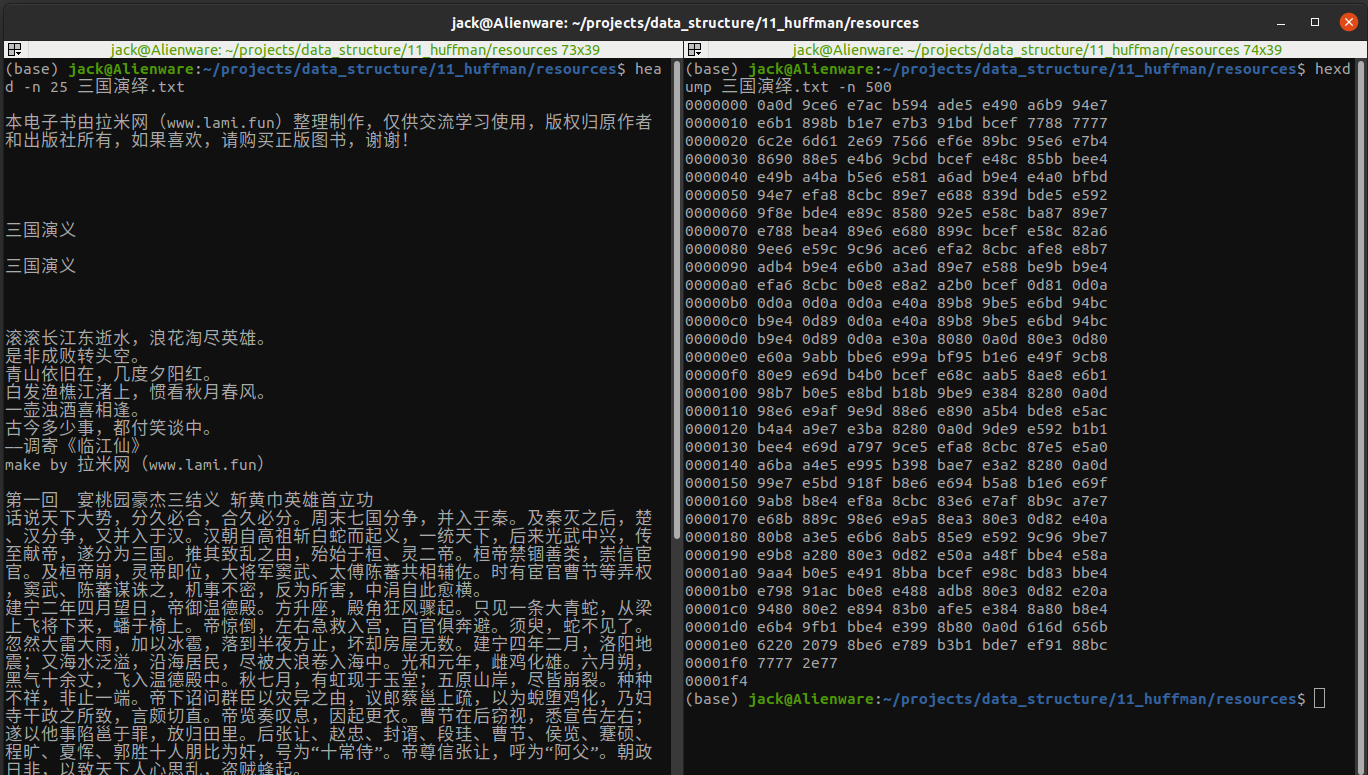
Task: Click the line '滚滚长江东逝水，浪花淘尽英雄。'
Action: click(136, 338)
